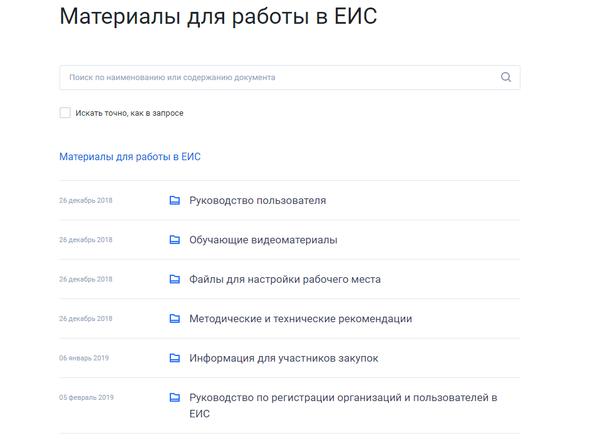Click the 05 февраль 2019 date
The height and width of the screenshot is (443, 600).
pos(86,397)
